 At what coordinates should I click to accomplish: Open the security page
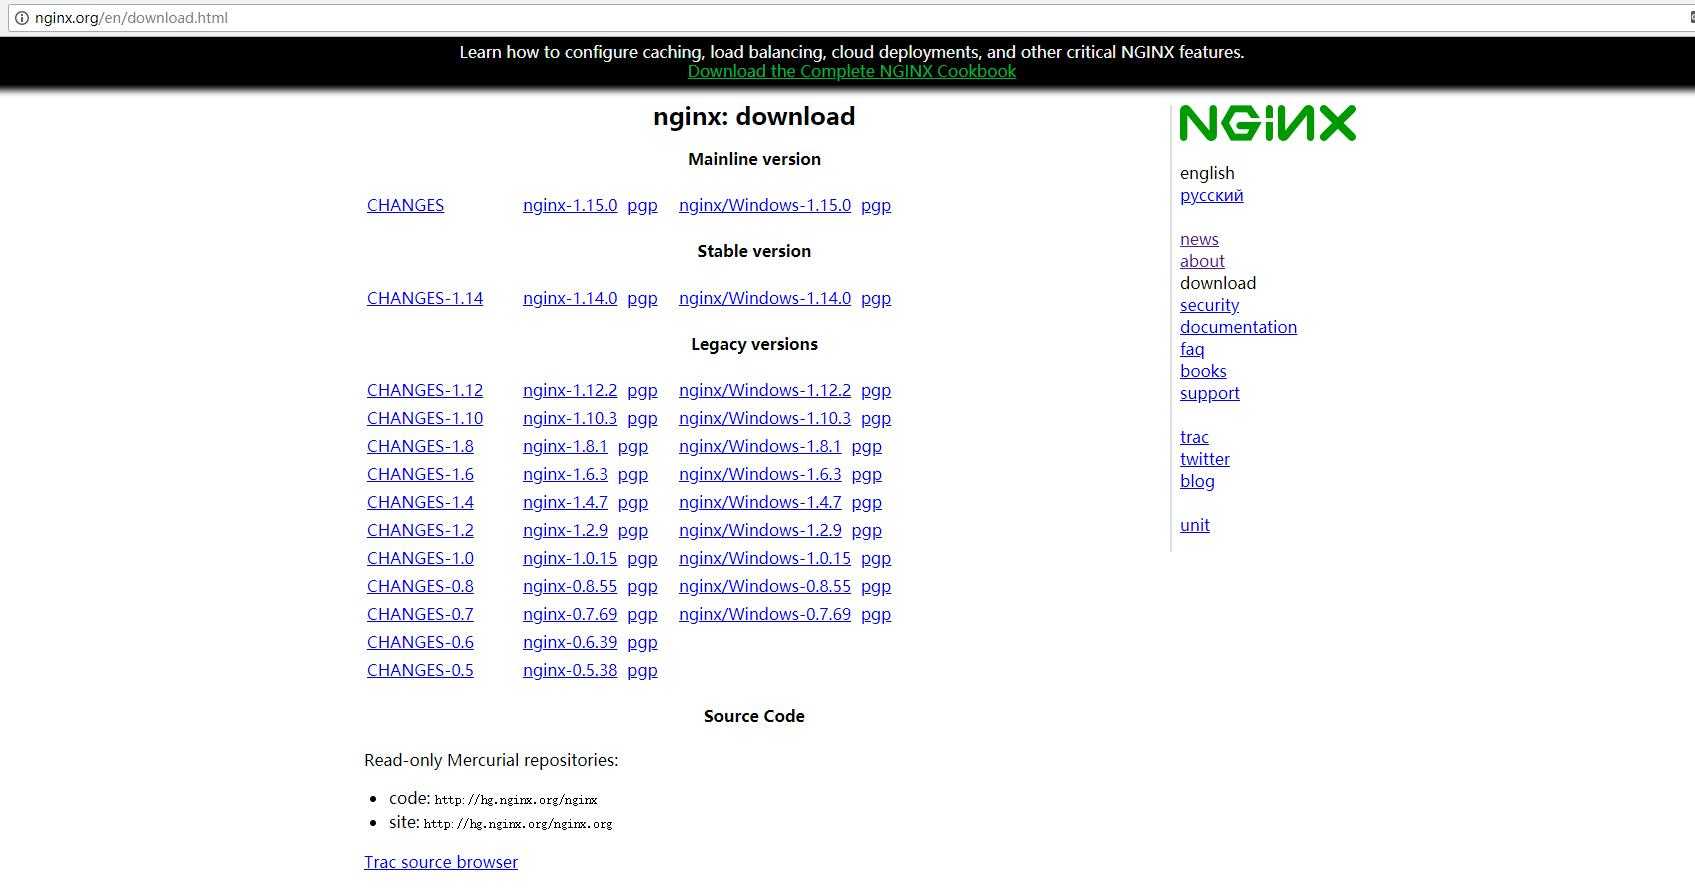pyautogui.click(x=1209, y=305)
